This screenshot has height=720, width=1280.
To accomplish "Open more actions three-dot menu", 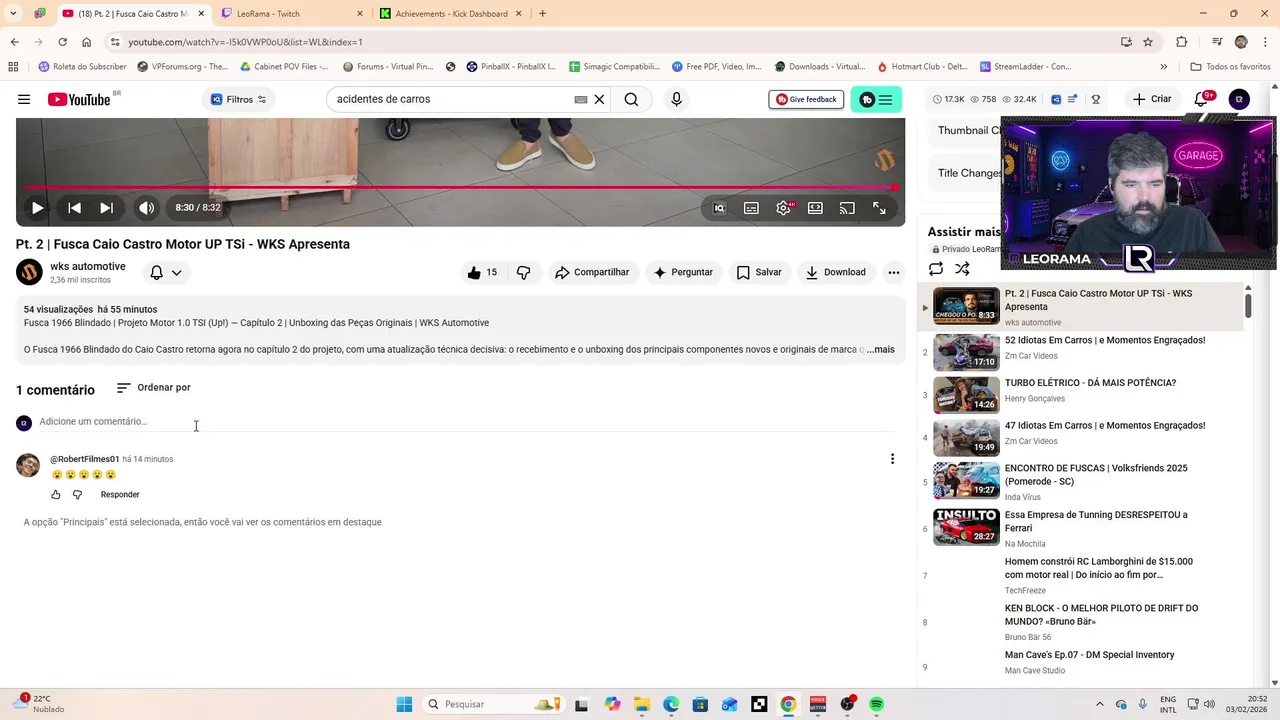I will click(x=894, y=272).
